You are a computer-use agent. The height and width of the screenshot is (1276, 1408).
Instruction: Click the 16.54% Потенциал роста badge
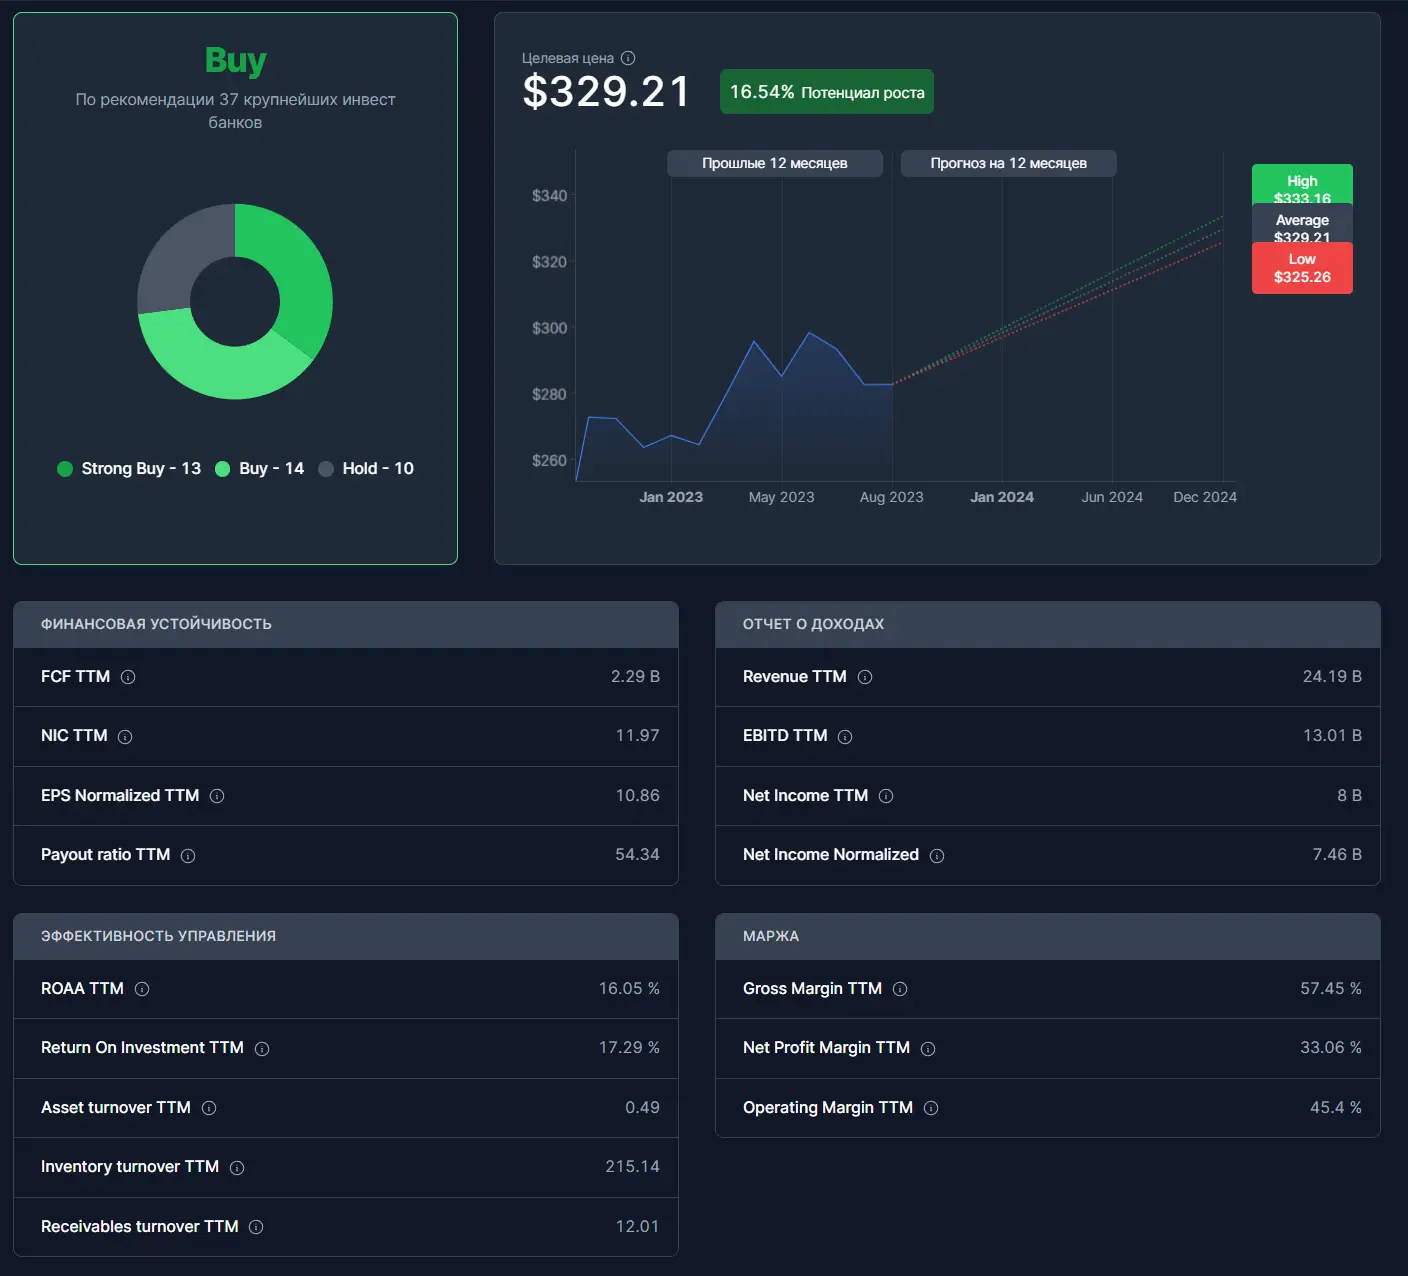pos(827,92)
